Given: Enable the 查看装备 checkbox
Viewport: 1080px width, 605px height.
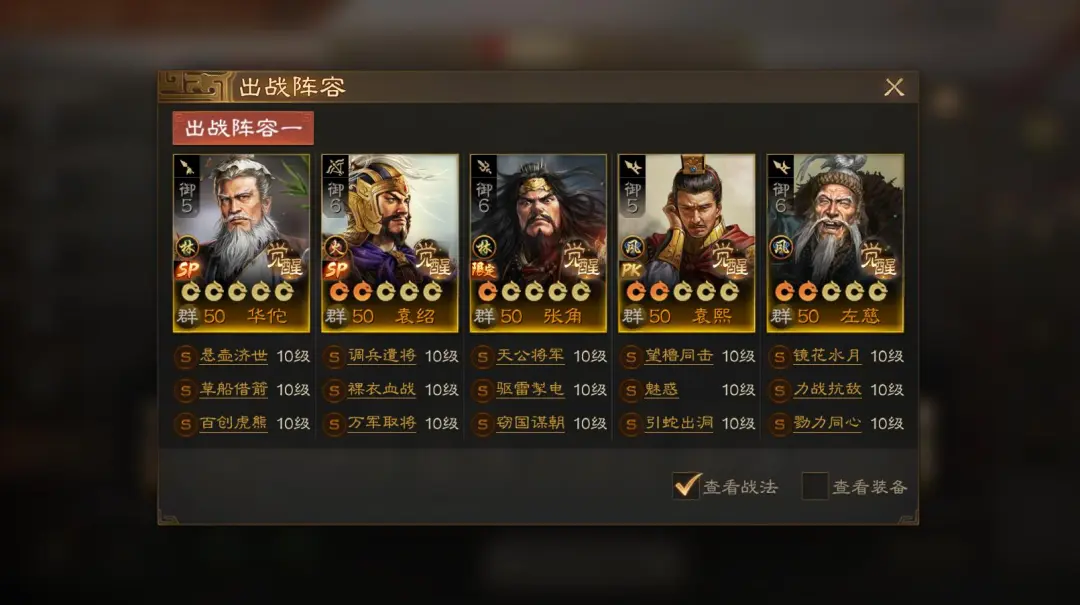Looking at the screenshot, I should [815, 486].
